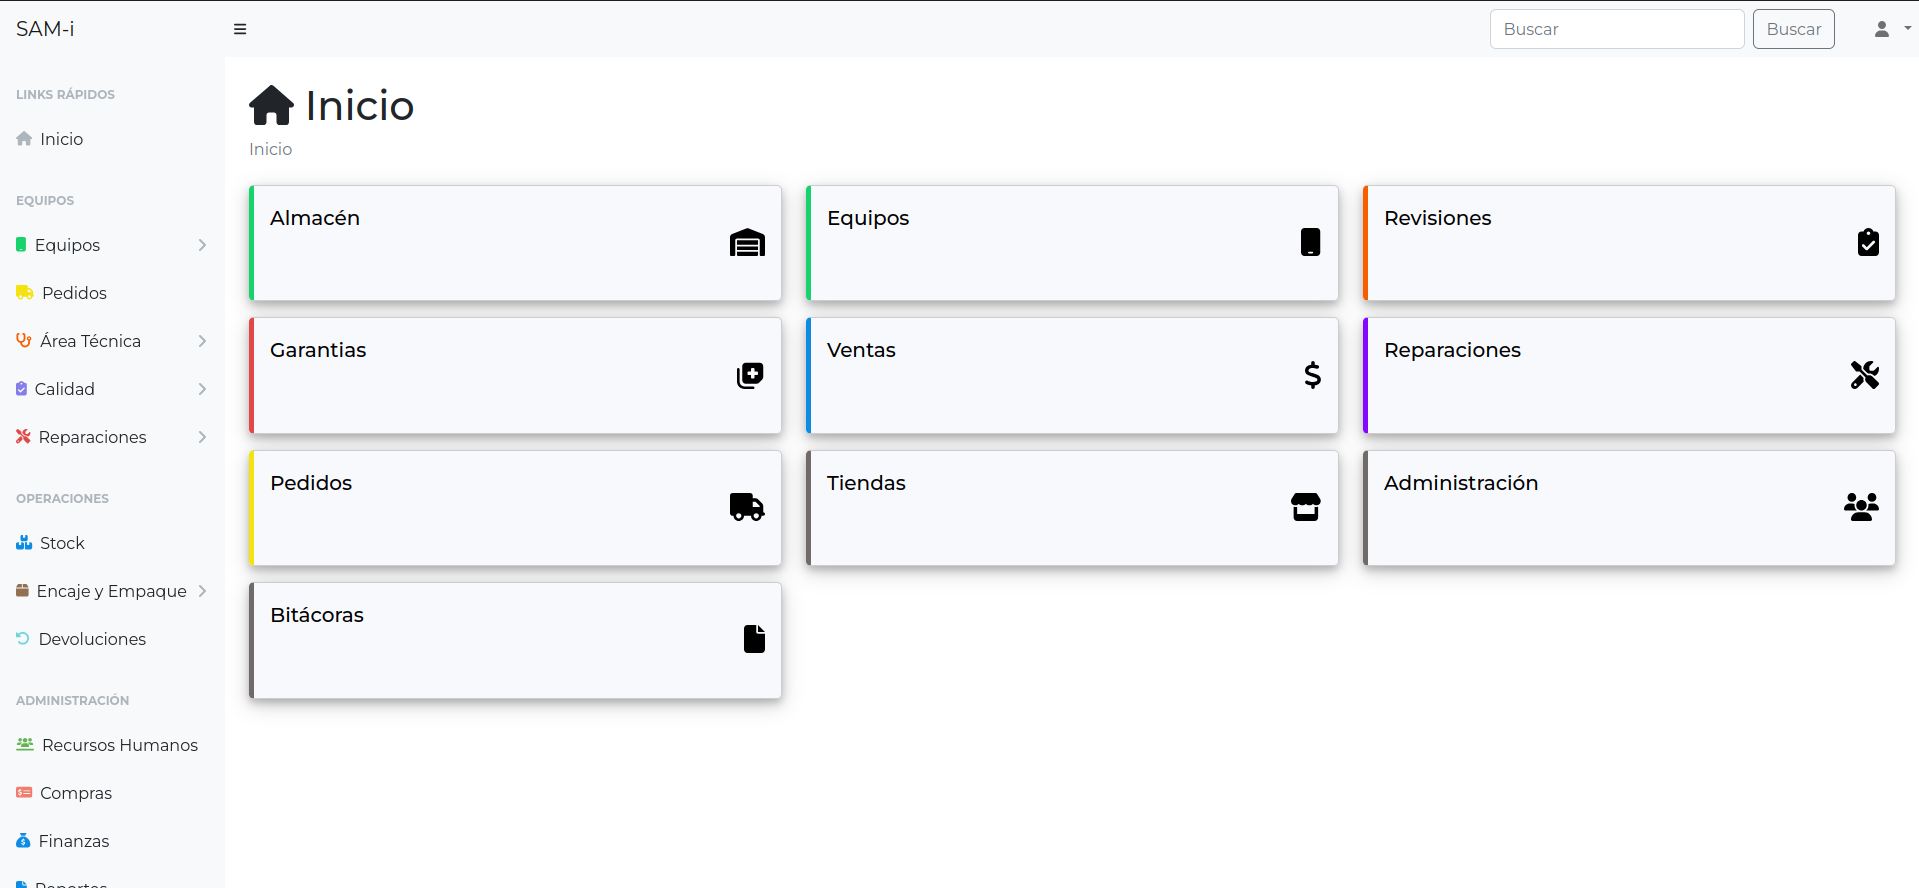1919x888 pixels.
Task: Focus the Buscar search field
Action: [1616, 29]
